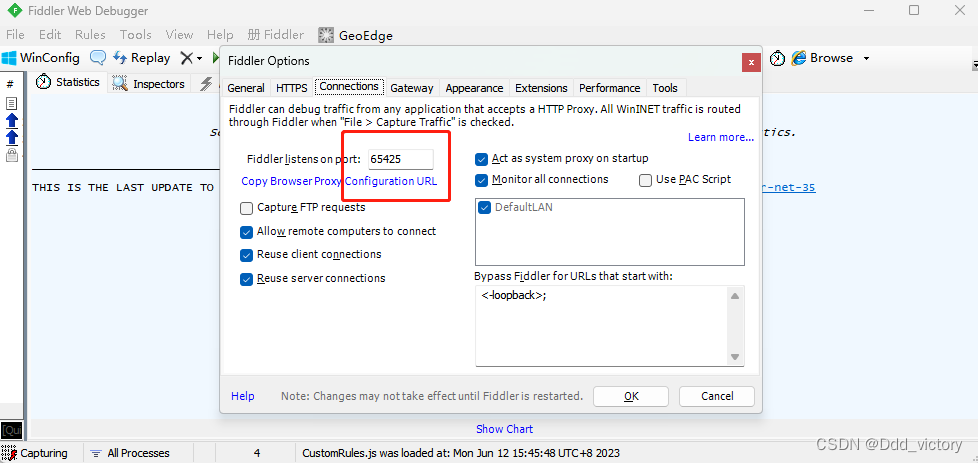The image size is (978, 463).
Task: Click the Help link in dialog
Action: (x=243, y=396)
